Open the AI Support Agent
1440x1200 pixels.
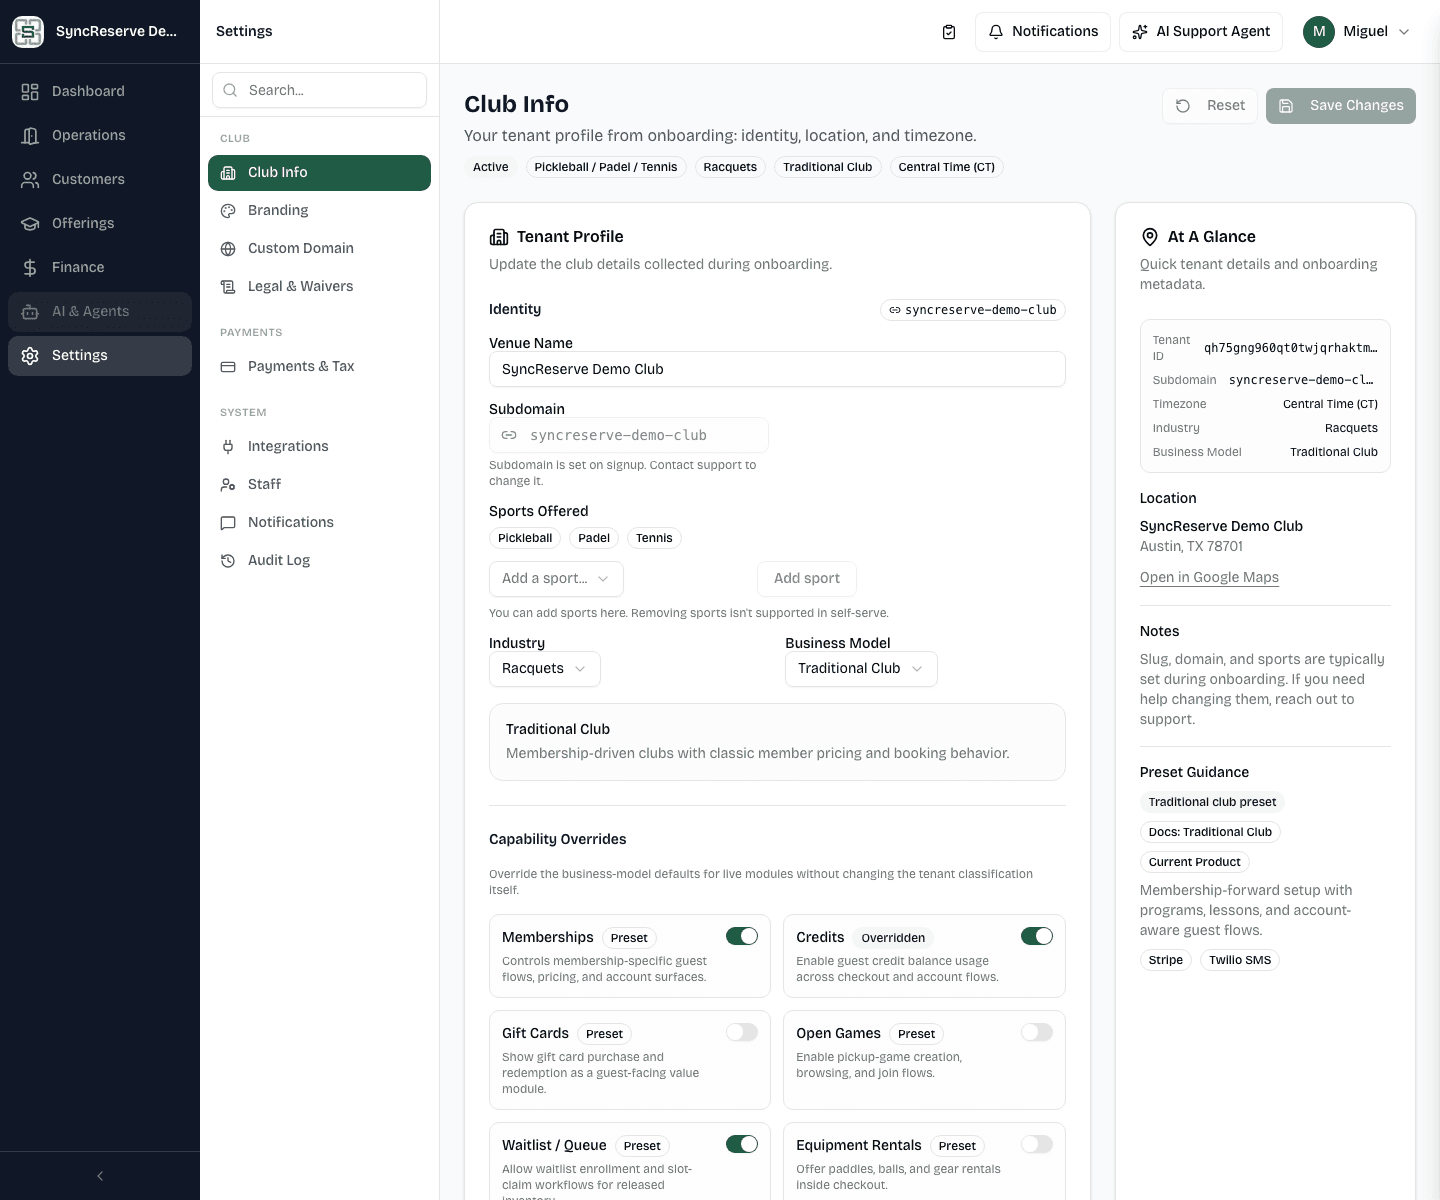coord(1200,31)
